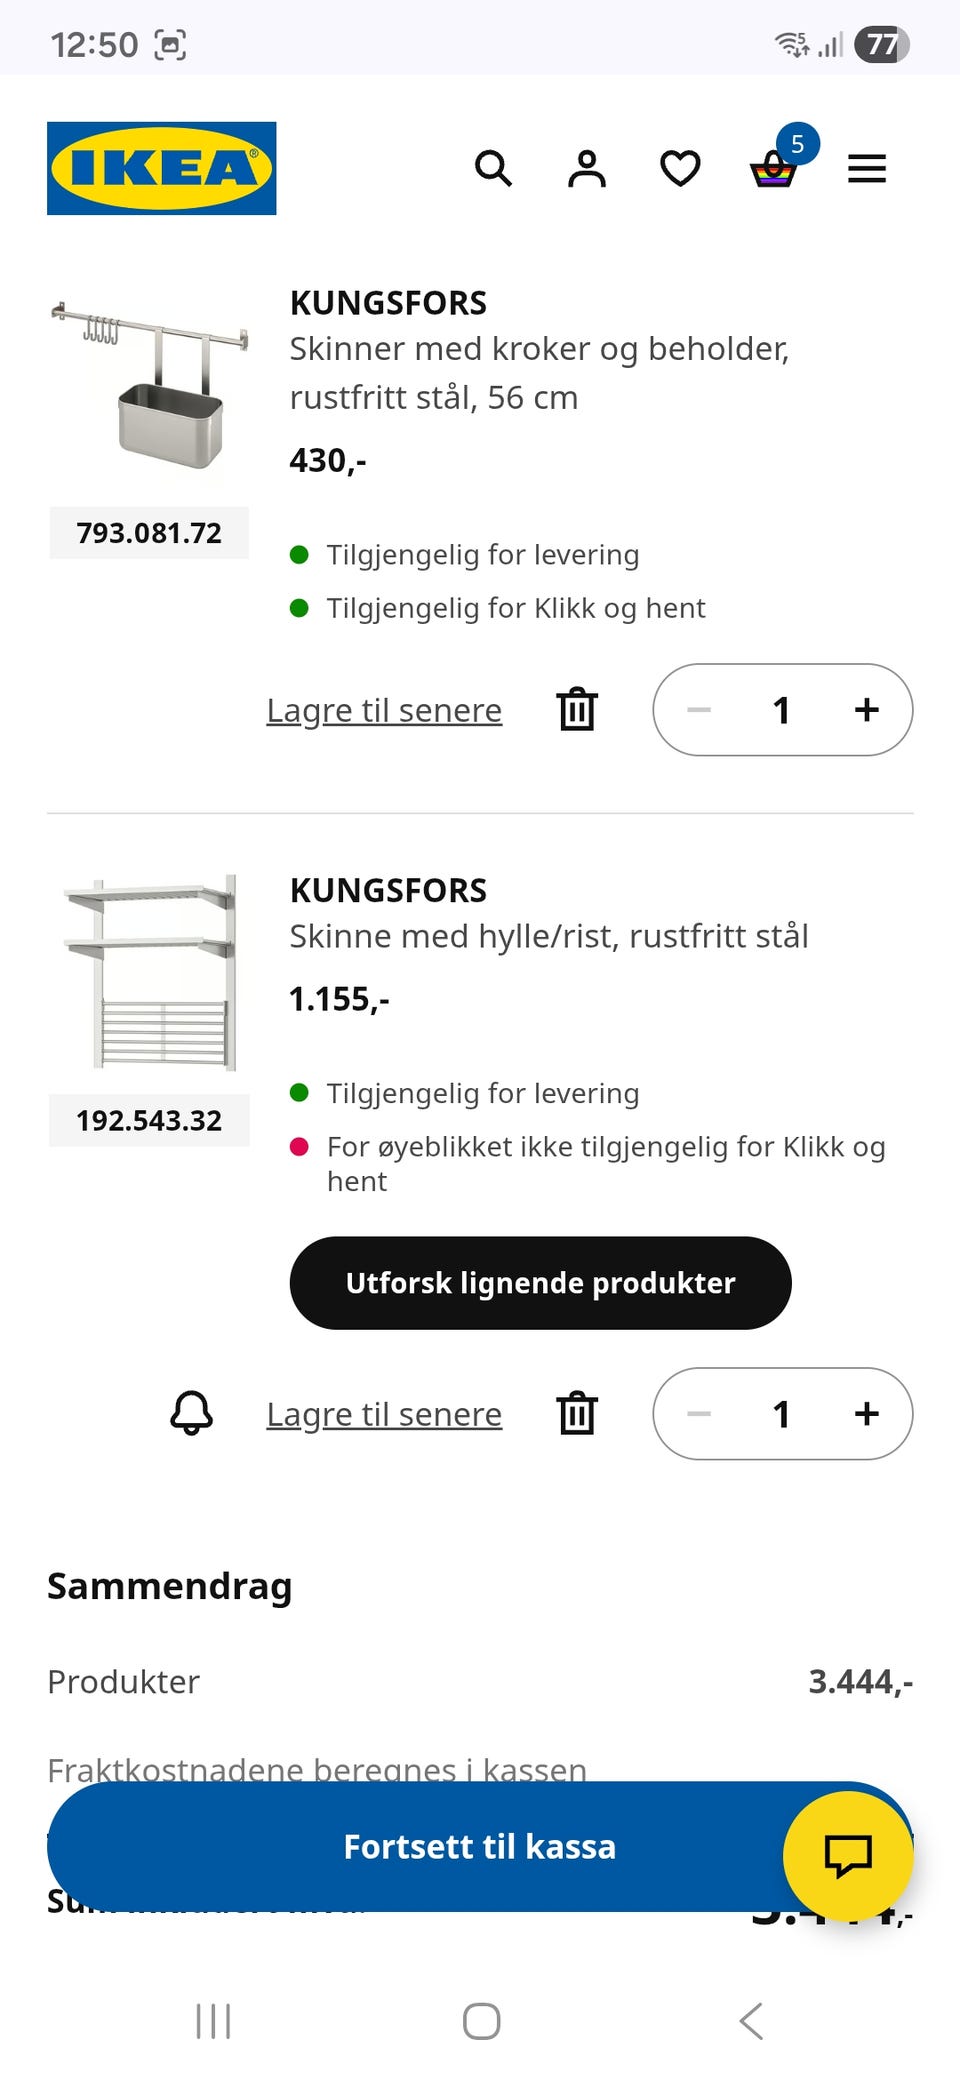This screenshot has height=2080, width=960.
Task: Tap the IKEA logo
Action: pos(161,168)
